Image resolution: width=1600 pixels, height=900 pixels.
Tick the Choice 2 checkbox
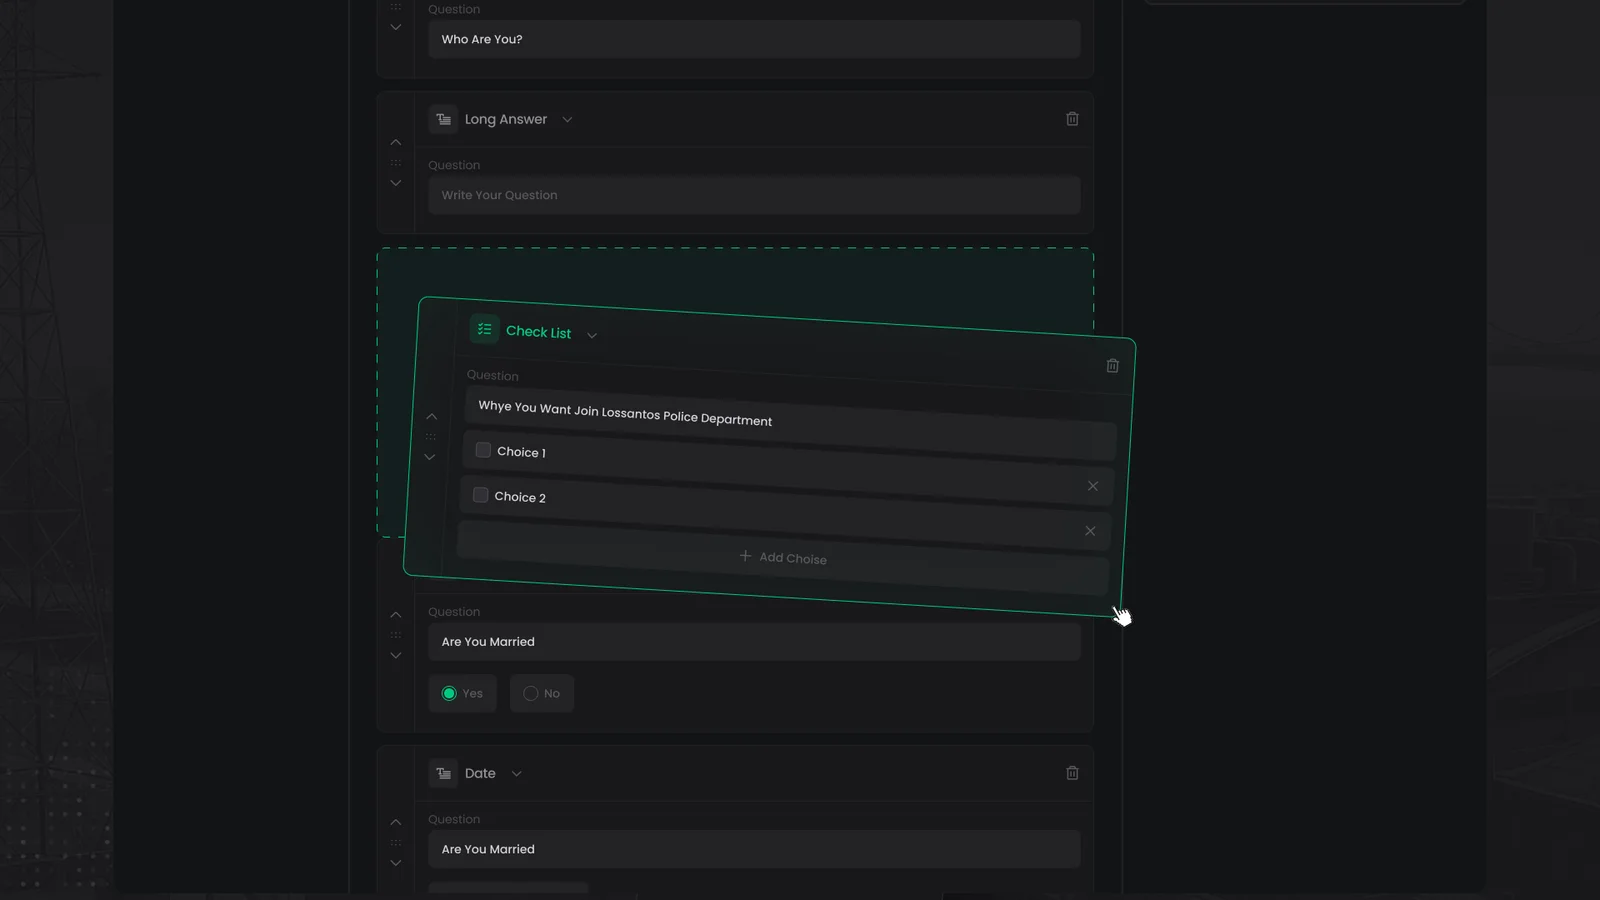click(480, 495)
